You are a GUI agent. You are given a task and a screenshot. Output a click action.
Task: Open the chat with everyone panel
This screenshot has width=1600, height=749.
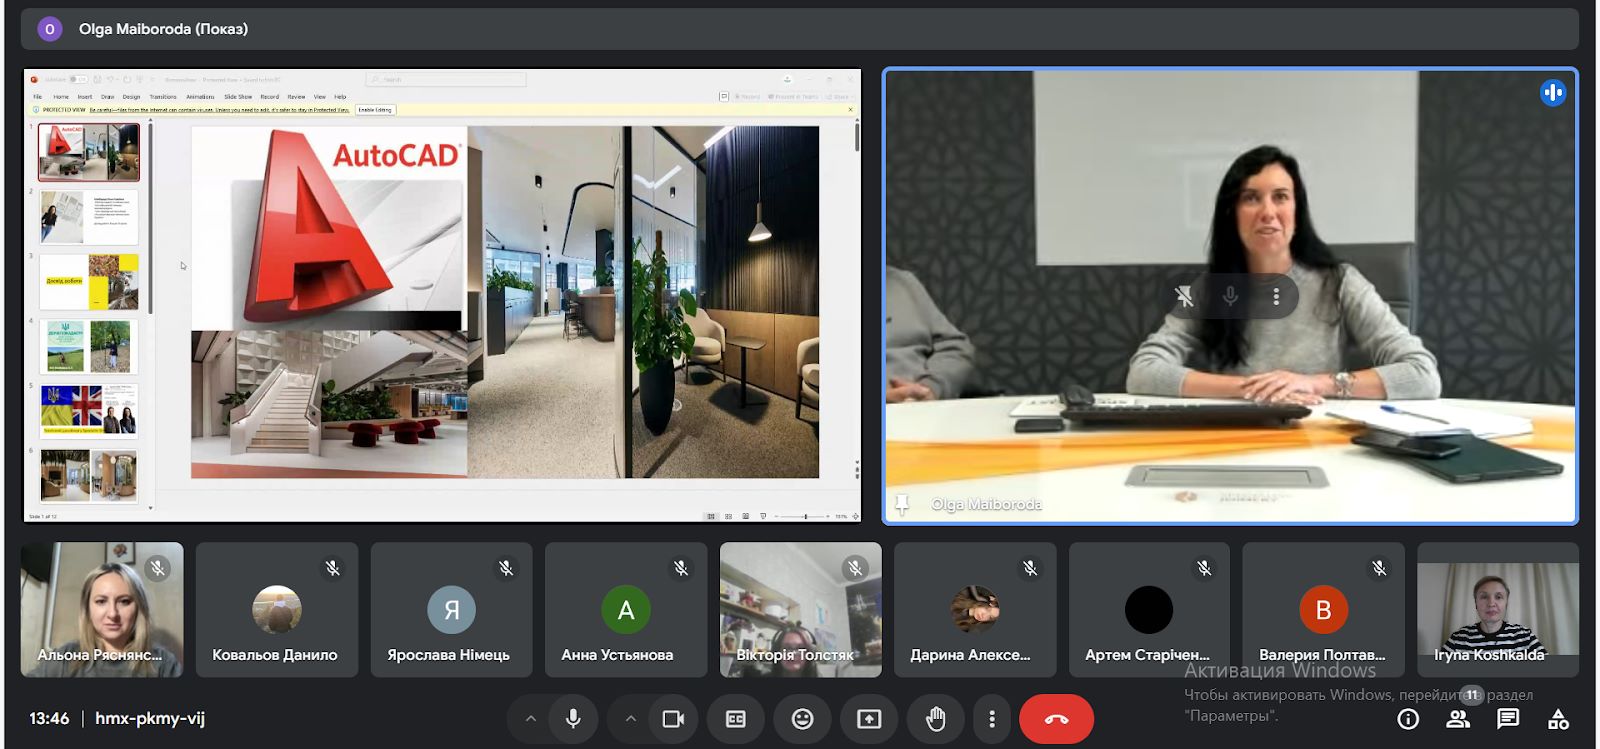[x=1508, y=719]
